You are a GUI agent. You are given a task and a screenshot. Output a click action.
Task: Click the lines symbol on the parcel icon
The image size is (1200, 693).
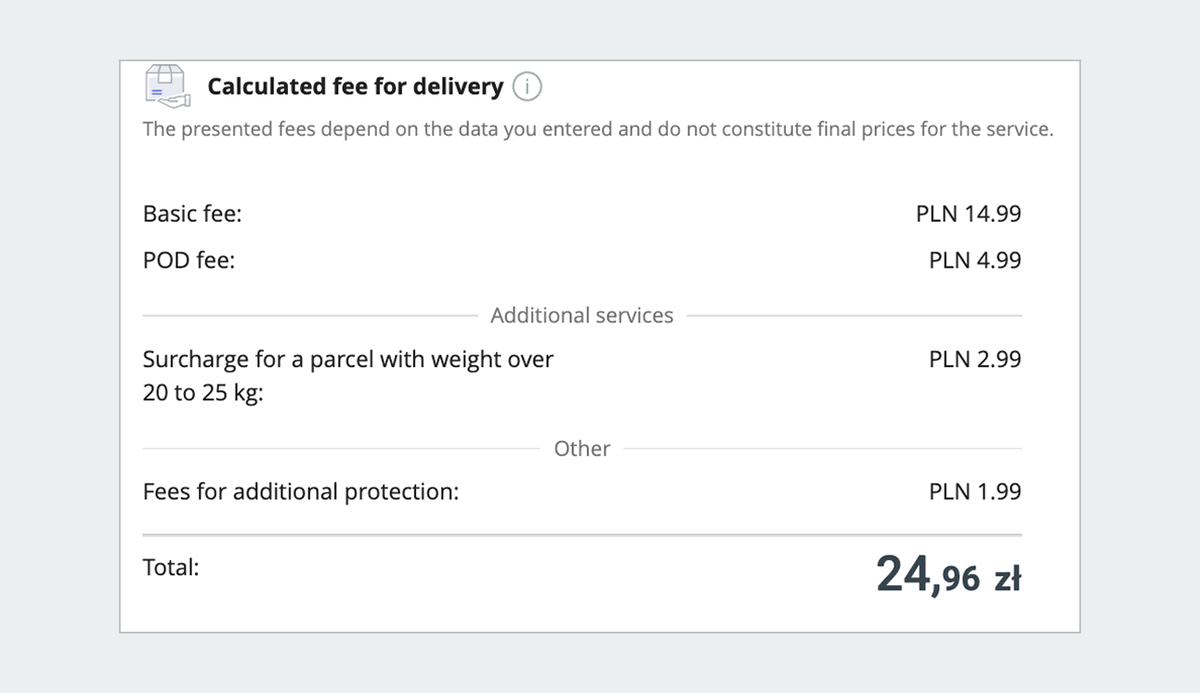click(156, 92)
